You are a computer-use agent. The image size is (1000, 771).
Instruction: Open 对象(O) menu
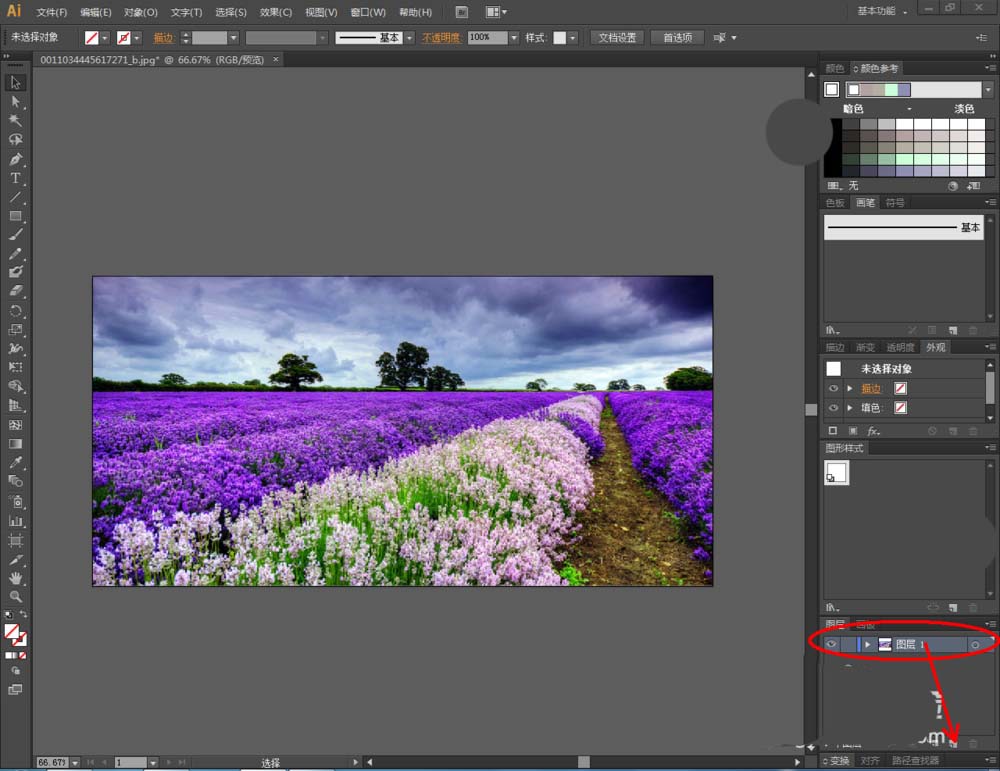coord(141,12)
